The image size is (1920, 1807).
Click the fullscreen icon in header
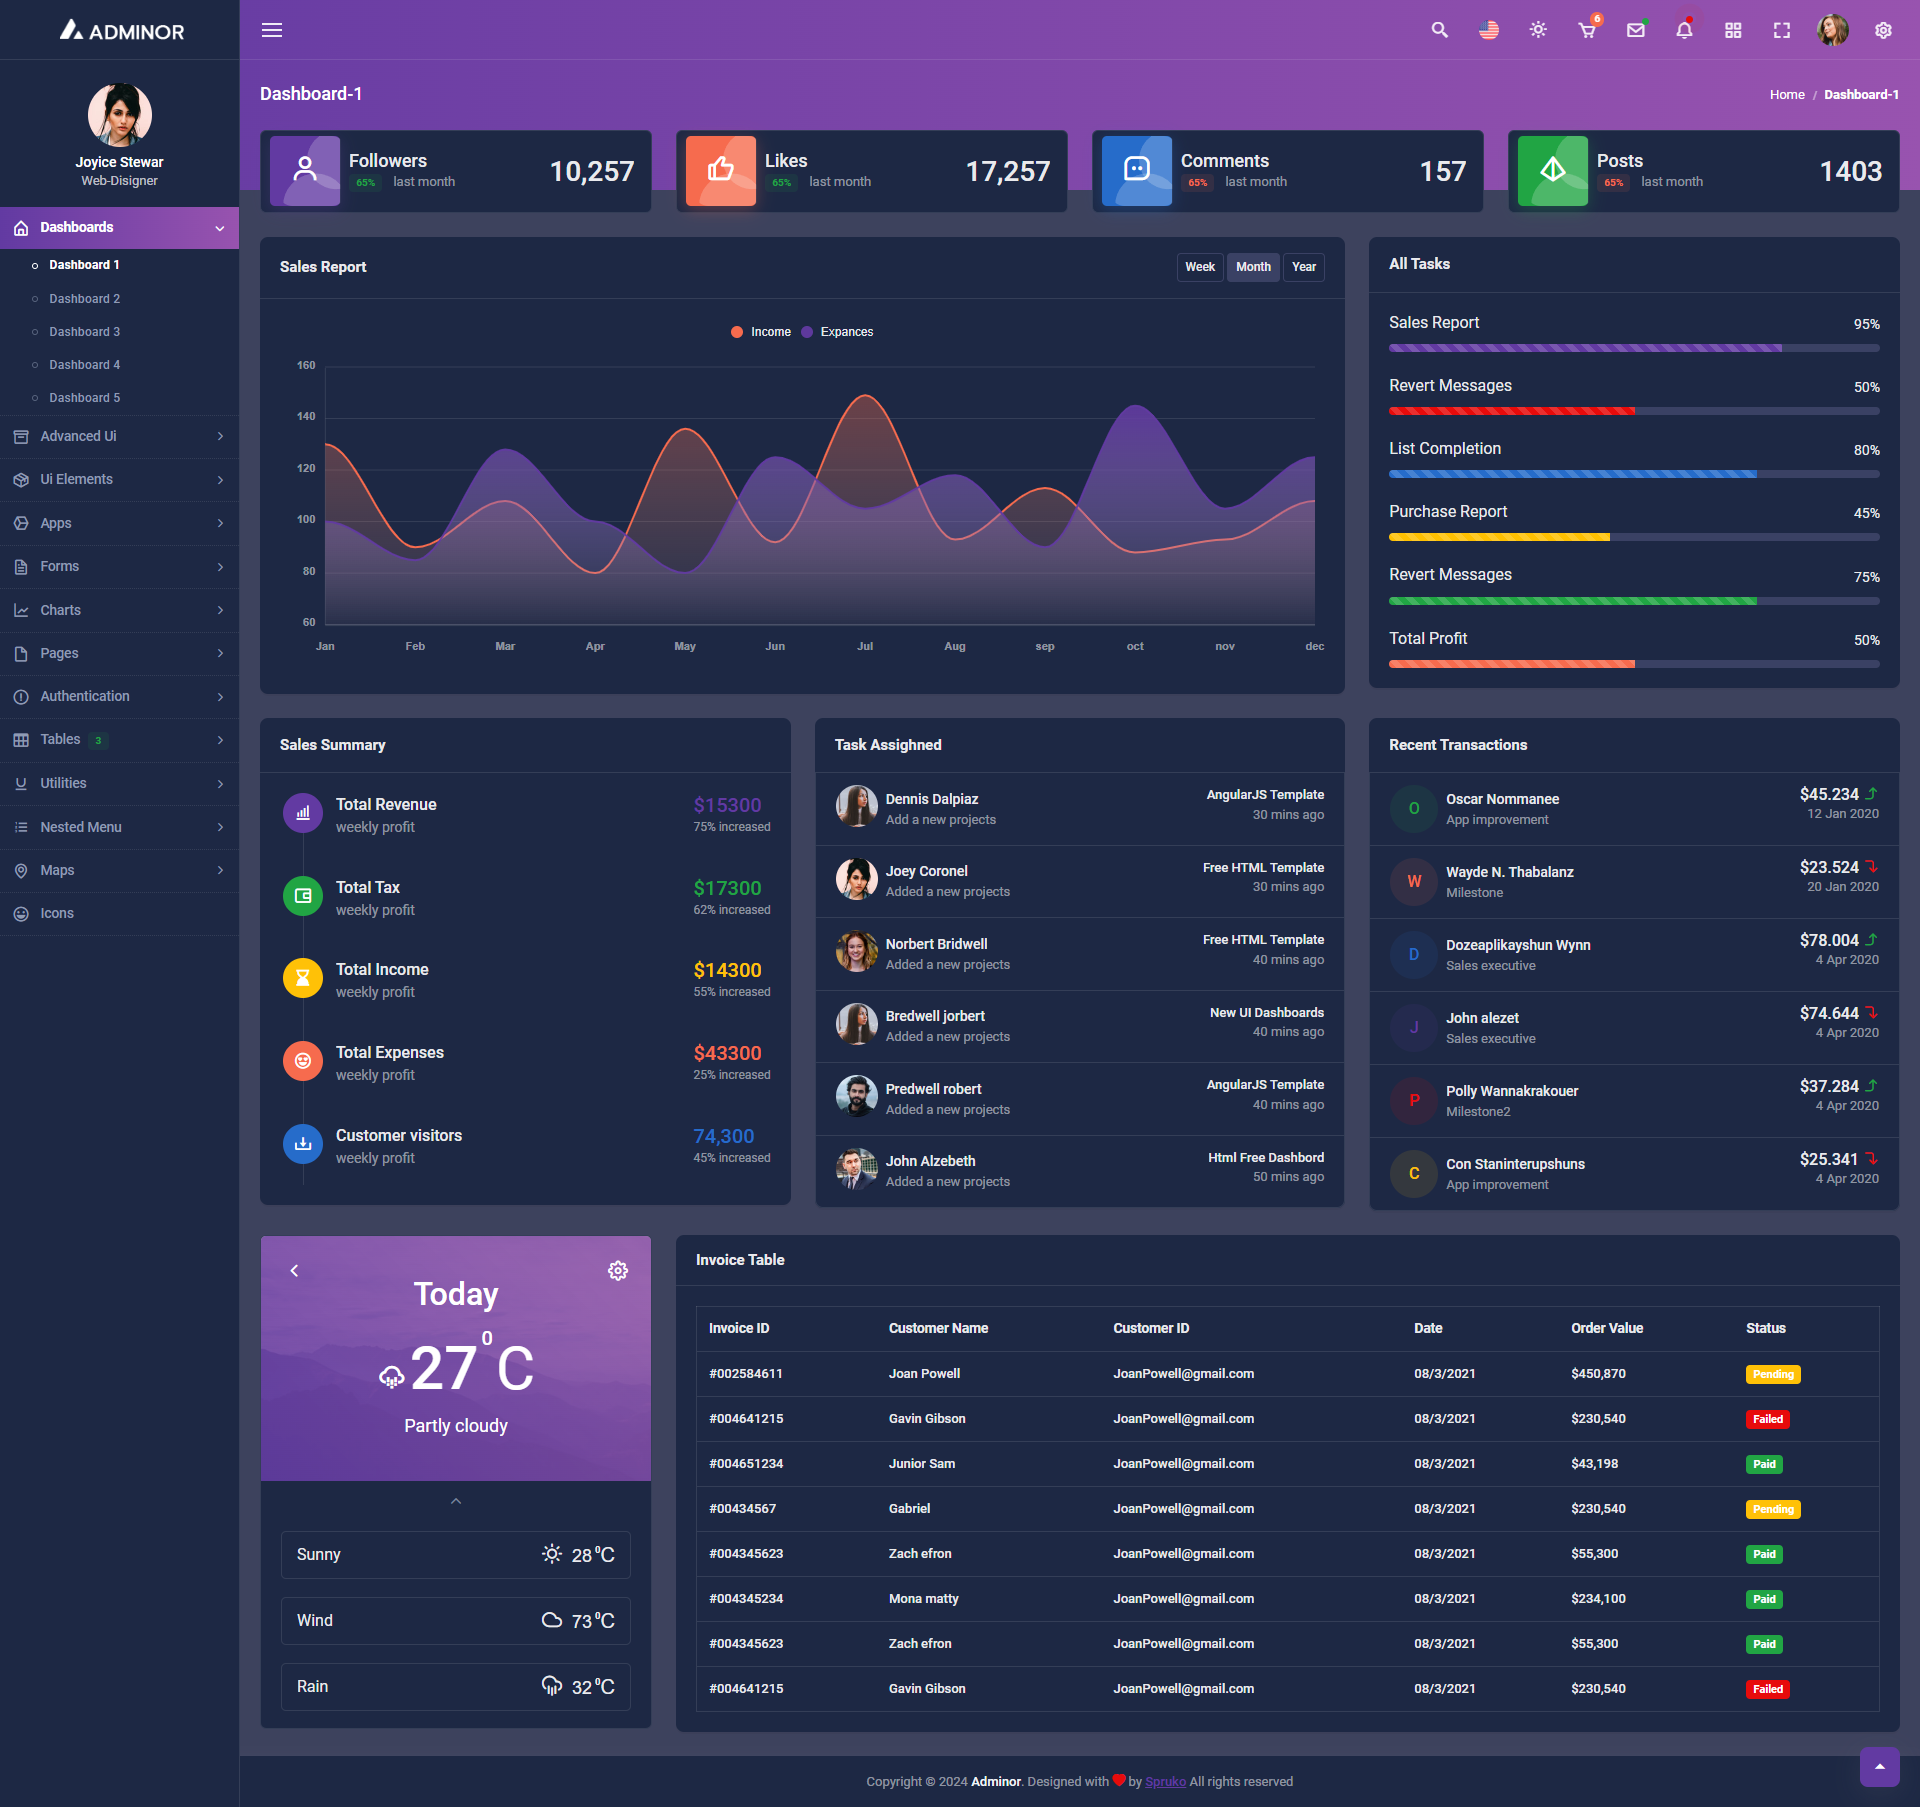tap(1782, 30)
